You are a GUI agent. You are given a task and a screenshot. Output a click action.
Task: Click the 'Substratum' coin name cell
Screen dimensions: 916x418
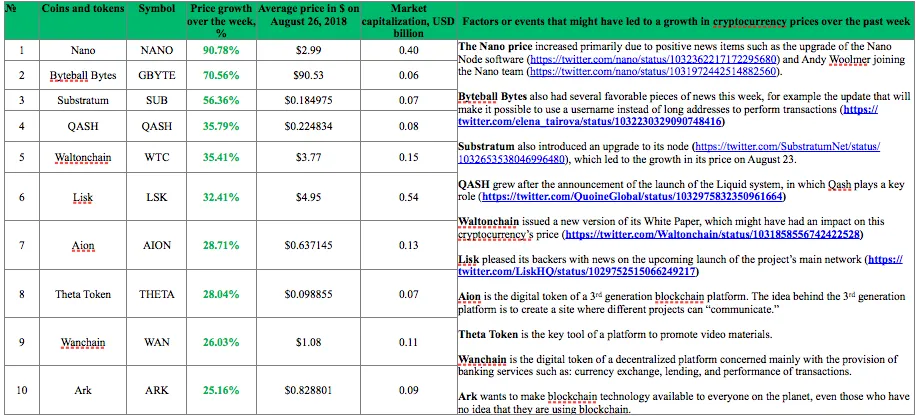(82, 100)
